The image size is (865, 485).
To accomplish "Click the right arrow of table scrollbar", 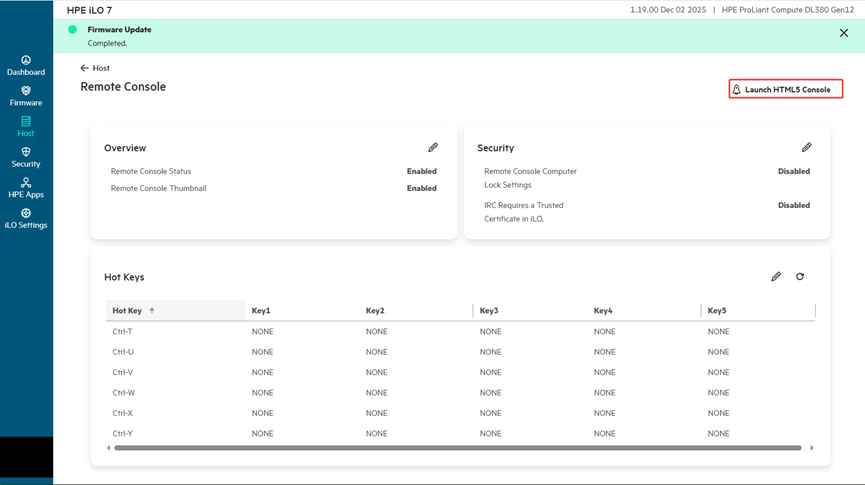I will pyautogui.click(x=812, y=448).
